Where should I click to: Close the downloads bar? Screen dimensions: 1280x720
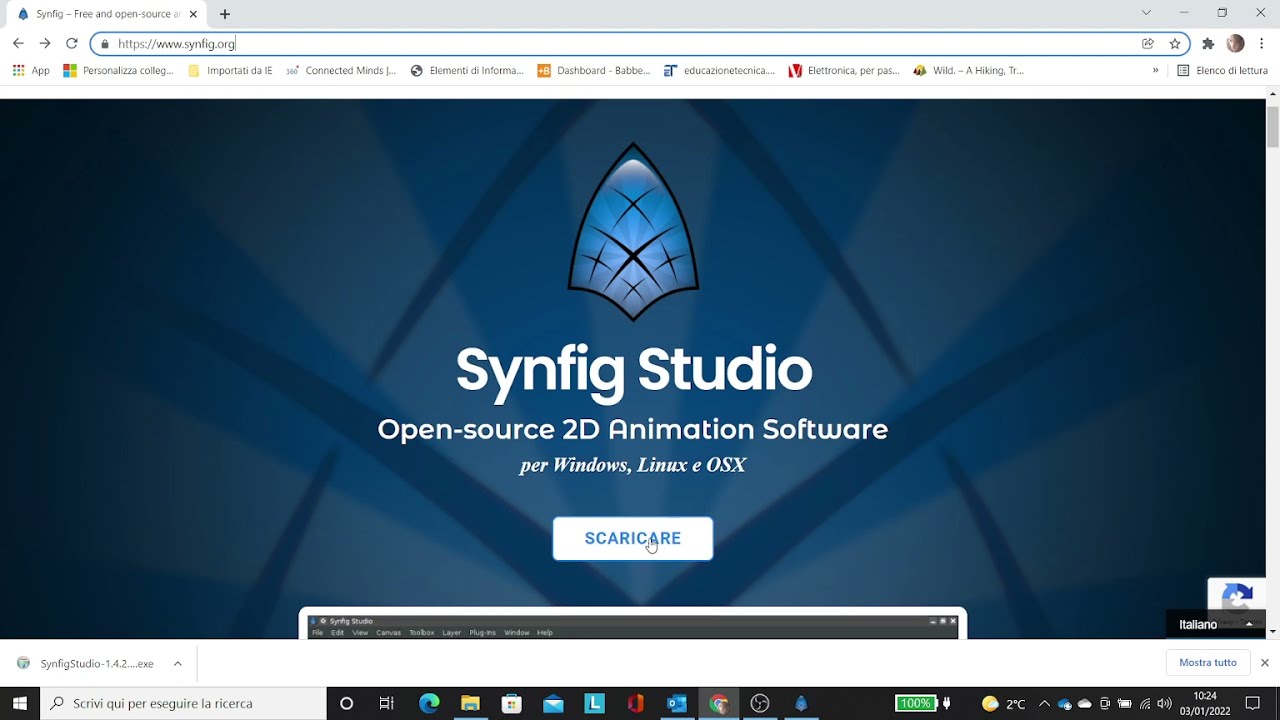[1264, 663]
